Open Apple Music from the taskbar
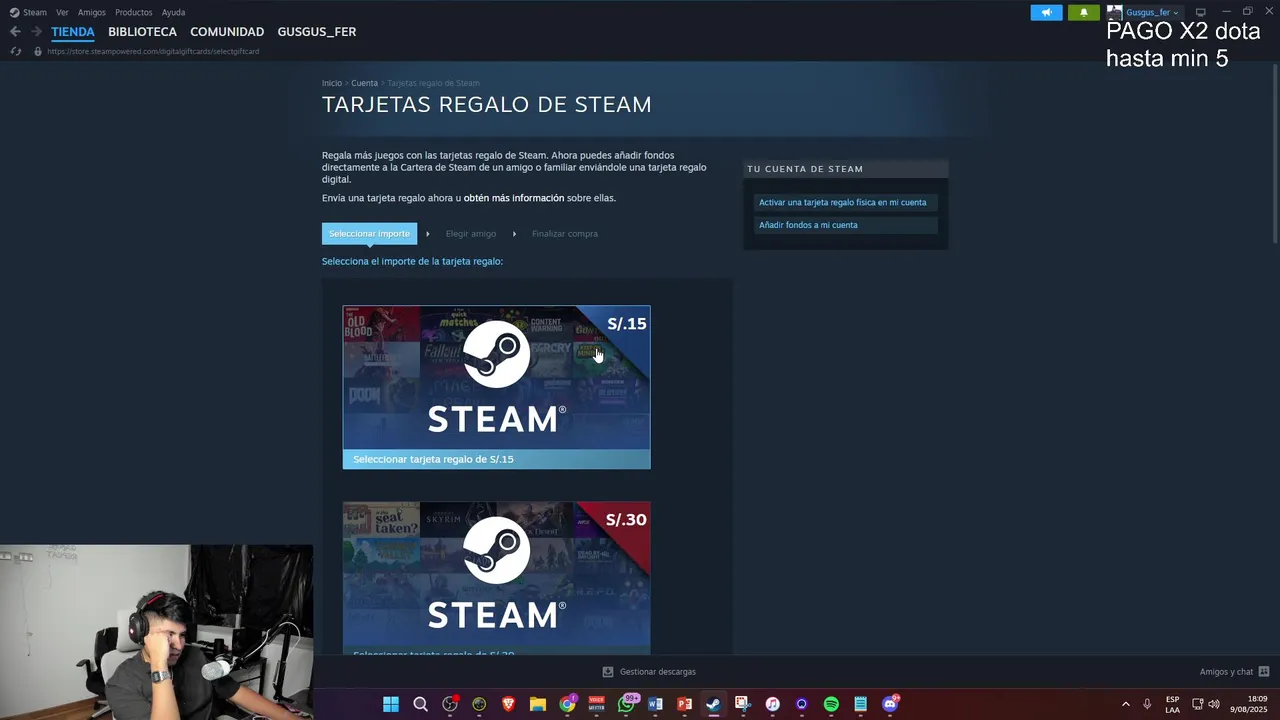1280x720 pixels. 772,704
